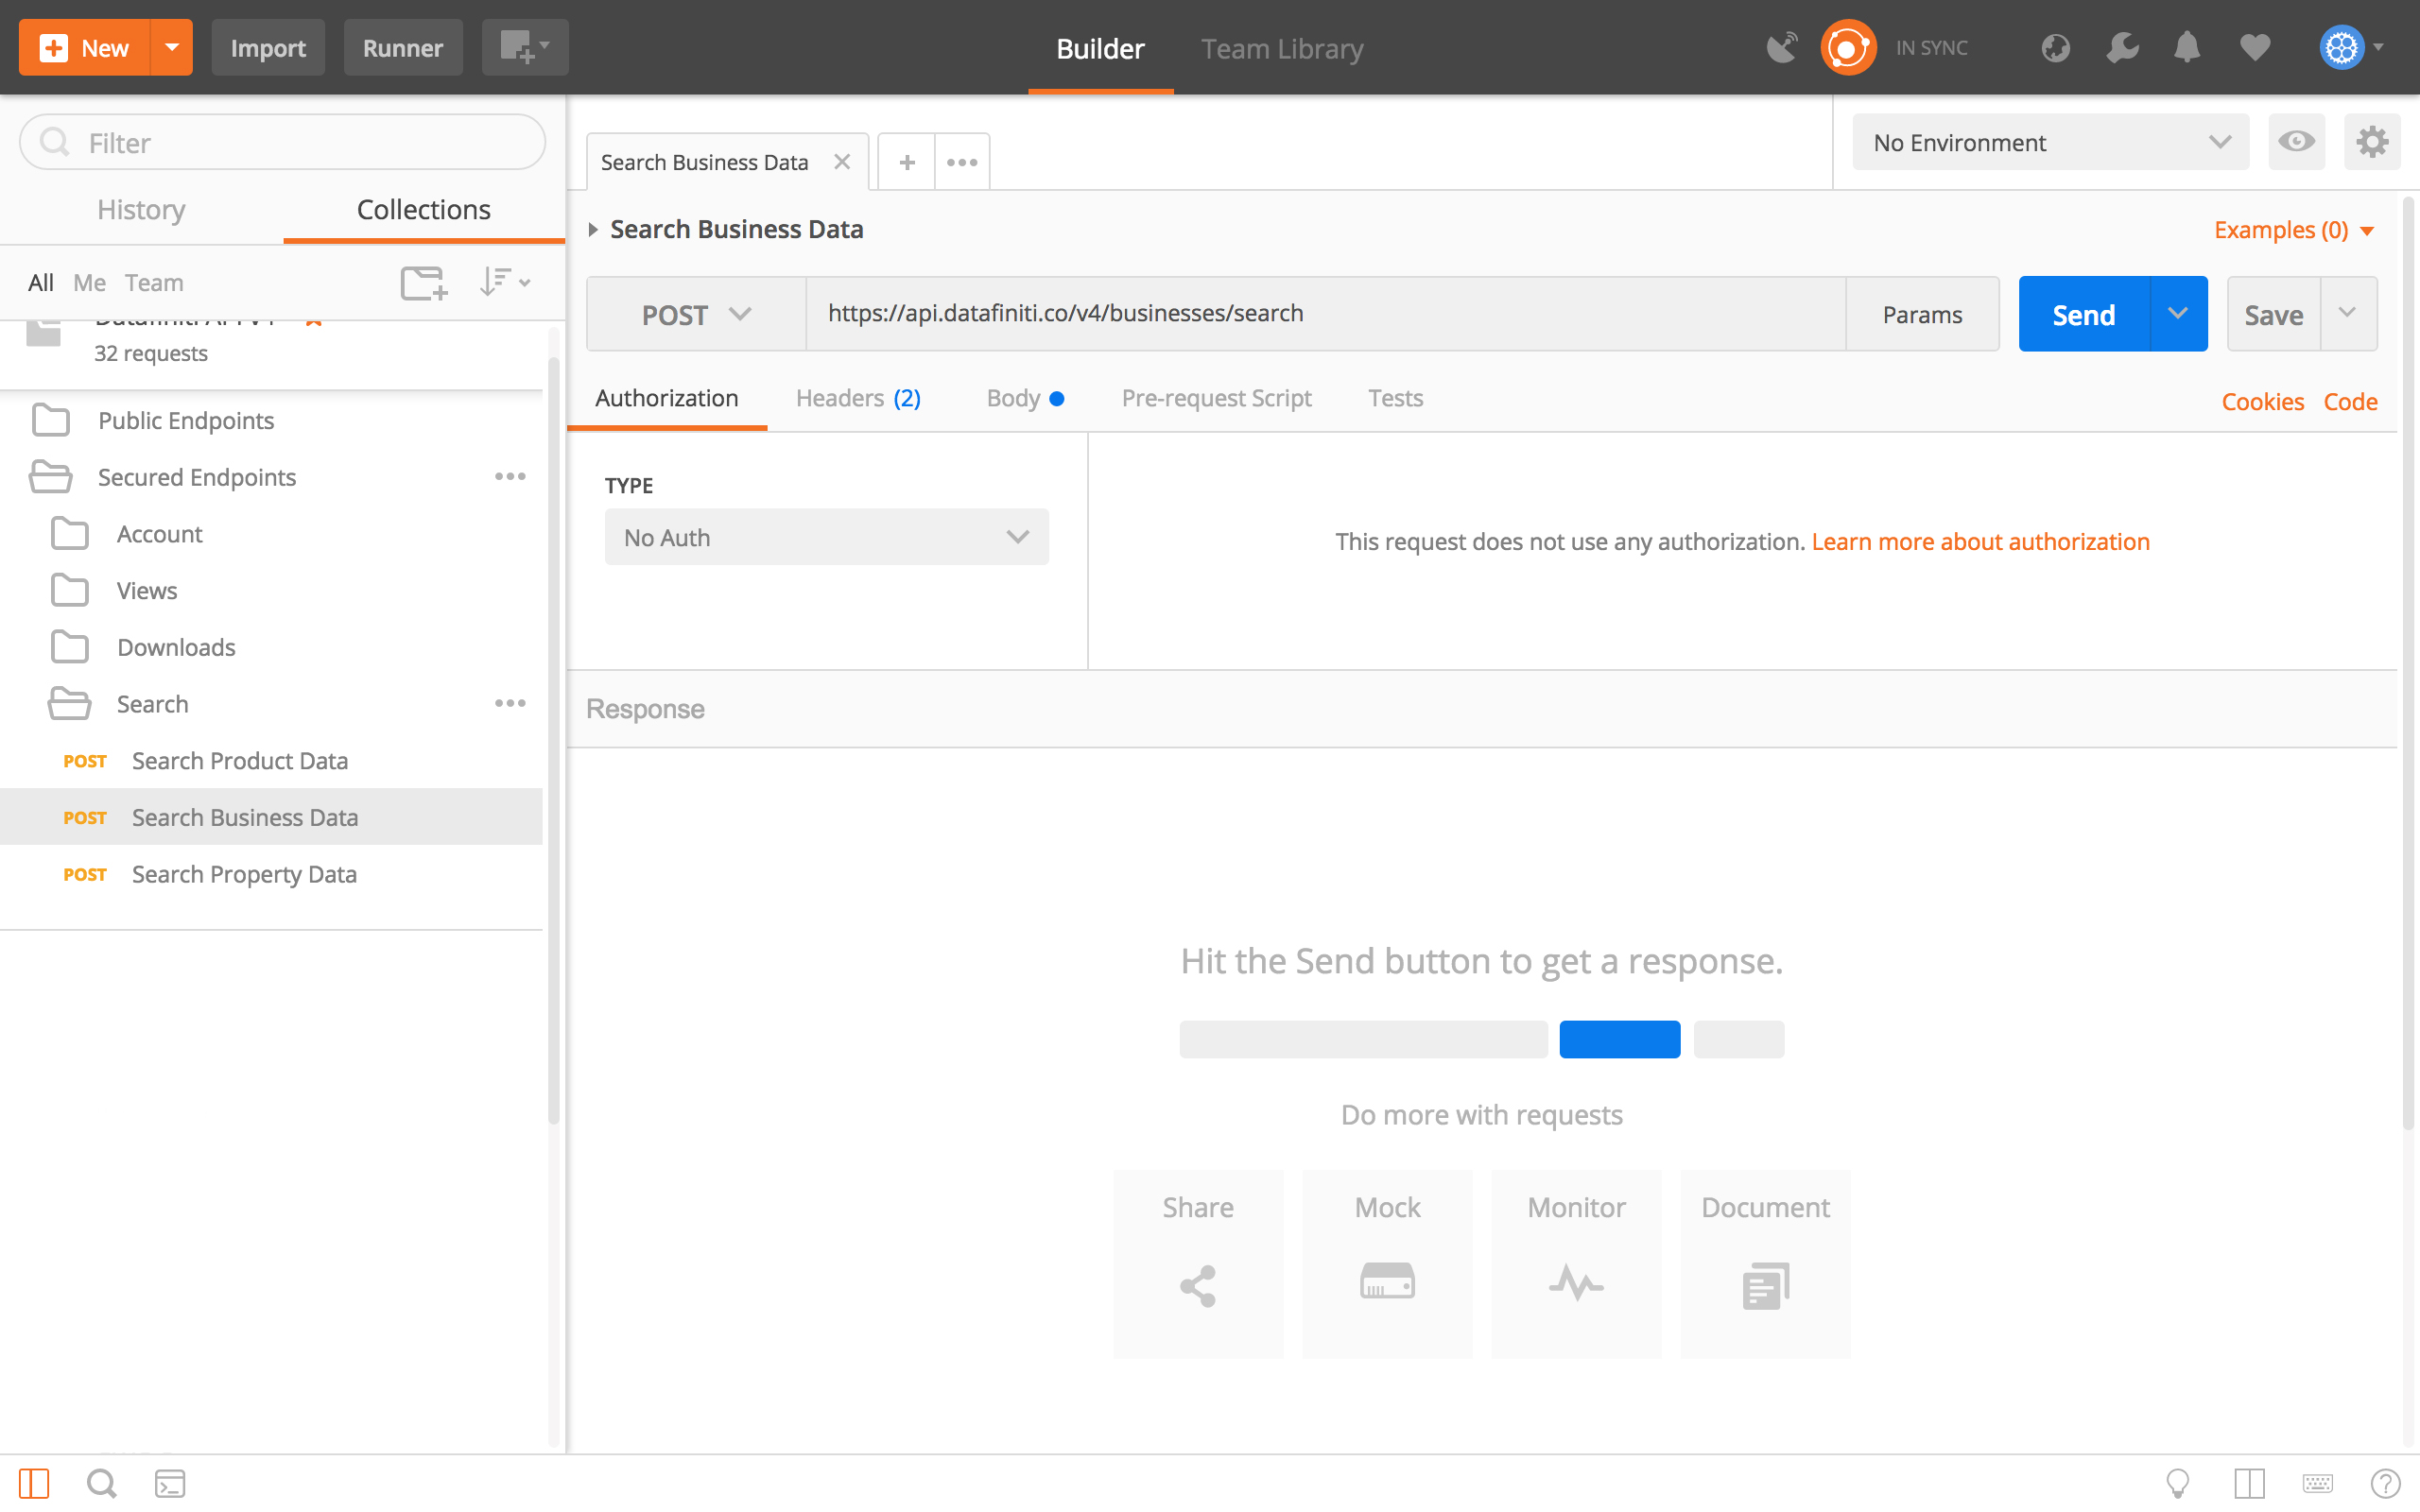Select the Pre-request Script tab
Screen dimensions: 2420x1512
pos(1216,398)
